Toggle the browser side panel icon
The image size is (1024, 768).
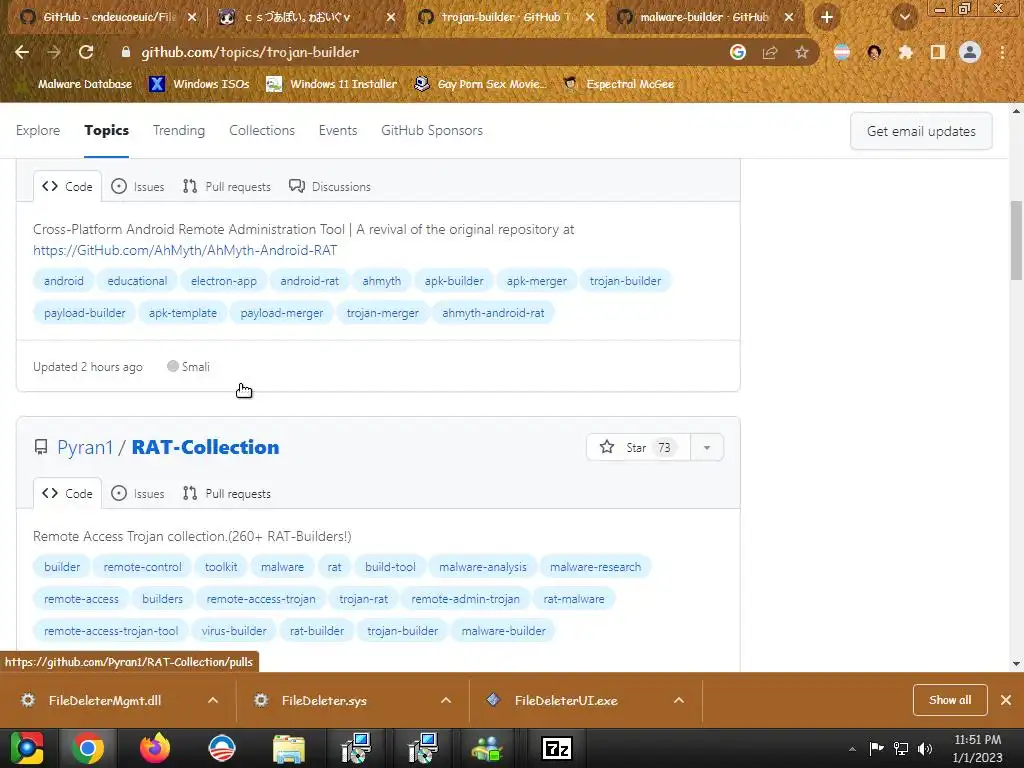point(938,52)
